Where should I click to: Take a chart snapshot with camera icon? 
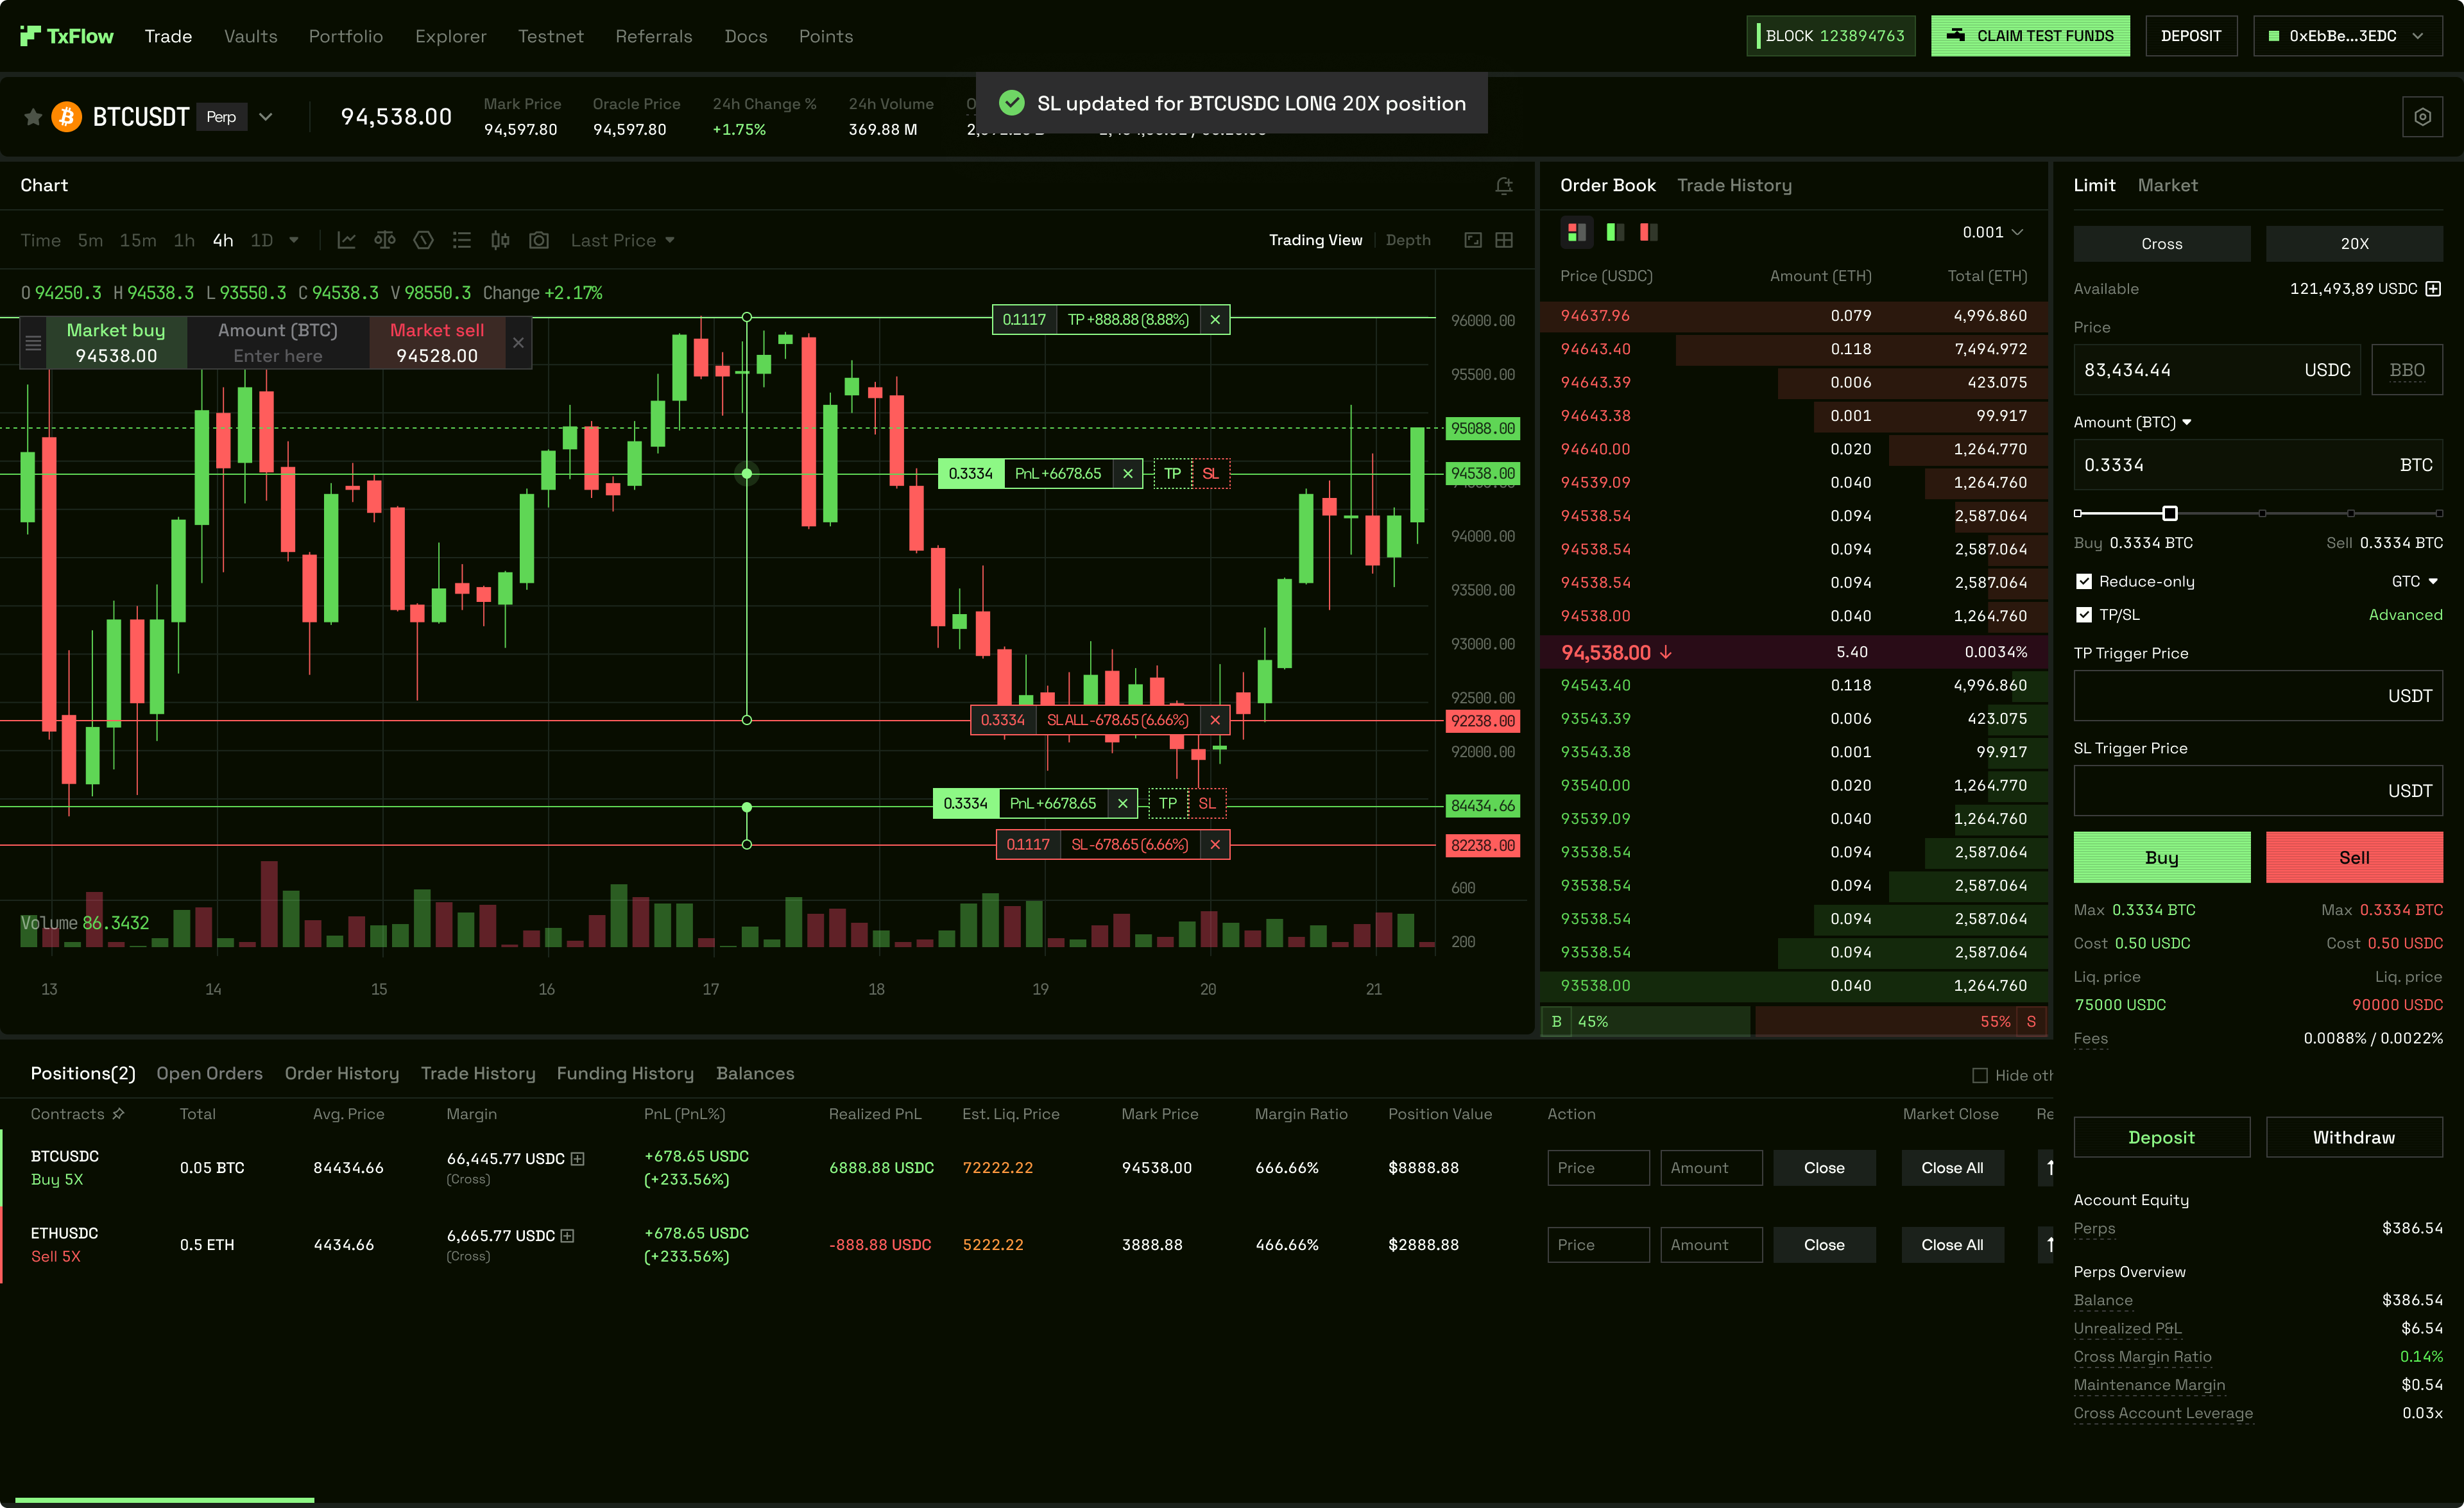coord(539,240)
